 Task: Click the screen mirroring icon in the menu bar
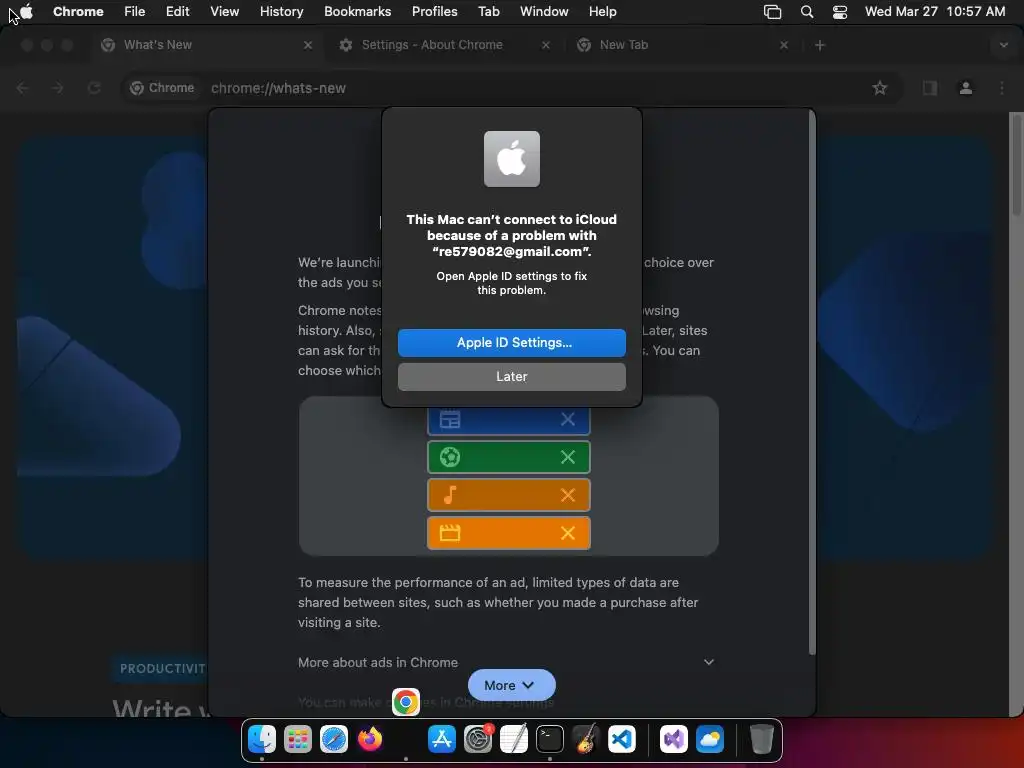773,12
